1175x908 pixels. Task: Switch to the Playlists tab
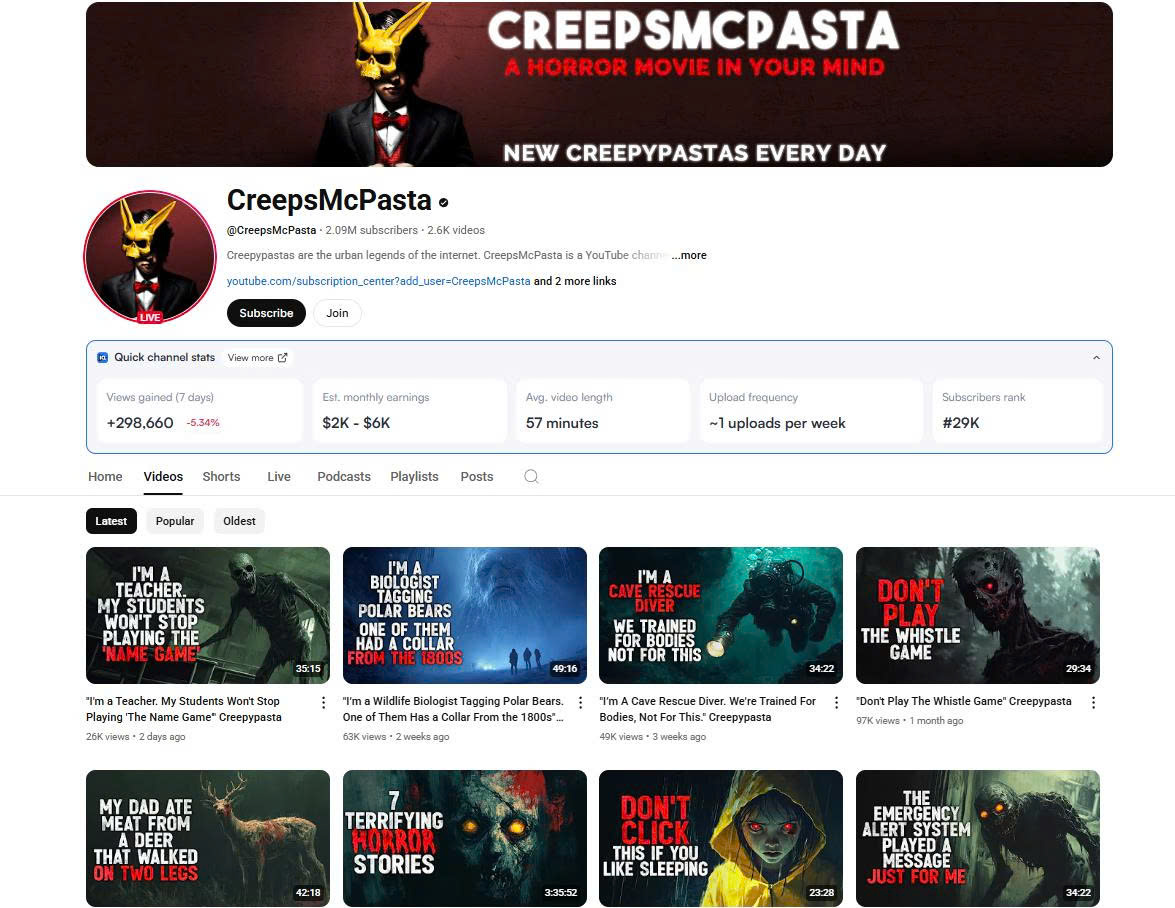(x=414, y=476)
